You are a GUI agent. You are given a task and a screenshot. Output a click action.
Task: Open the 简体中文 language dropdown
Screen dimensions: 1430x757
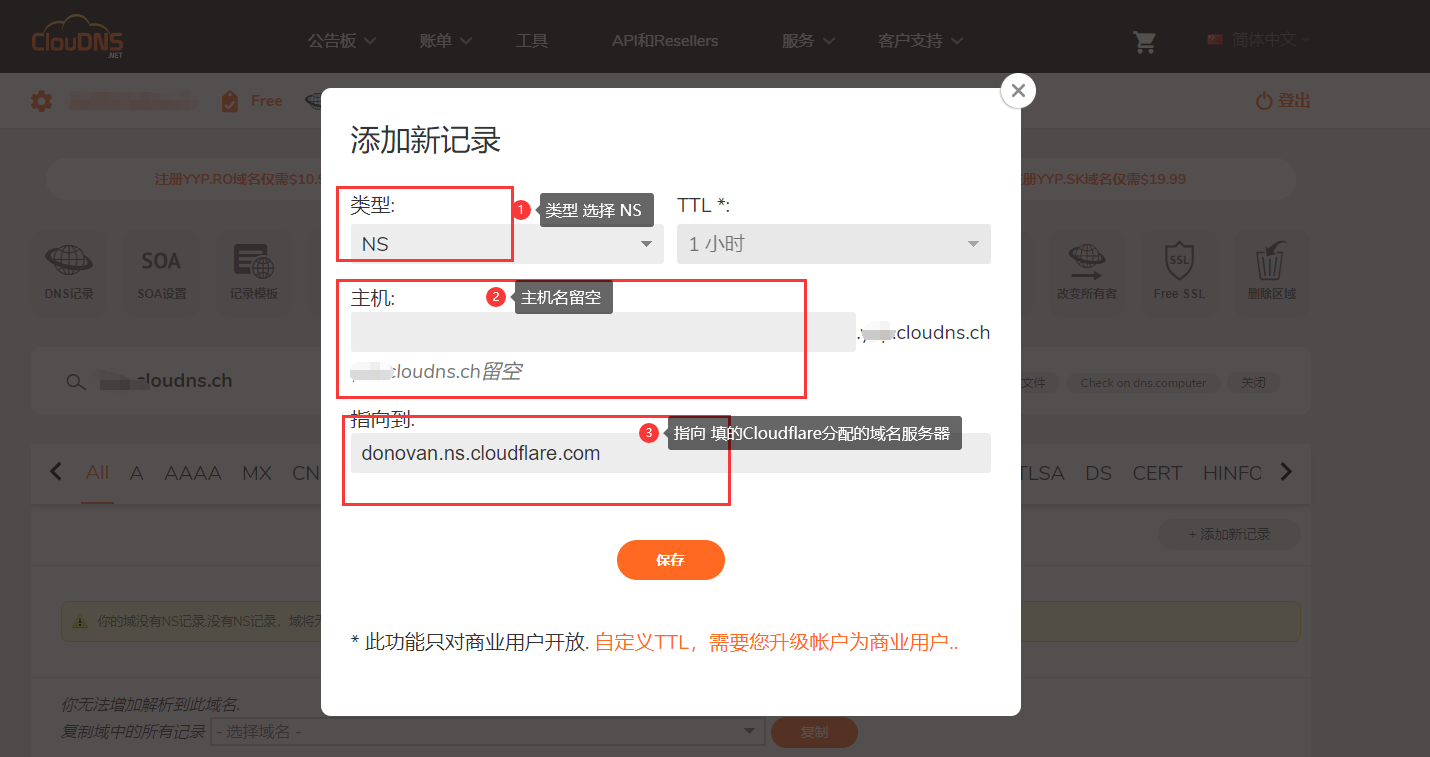[x=1260, y=40]
